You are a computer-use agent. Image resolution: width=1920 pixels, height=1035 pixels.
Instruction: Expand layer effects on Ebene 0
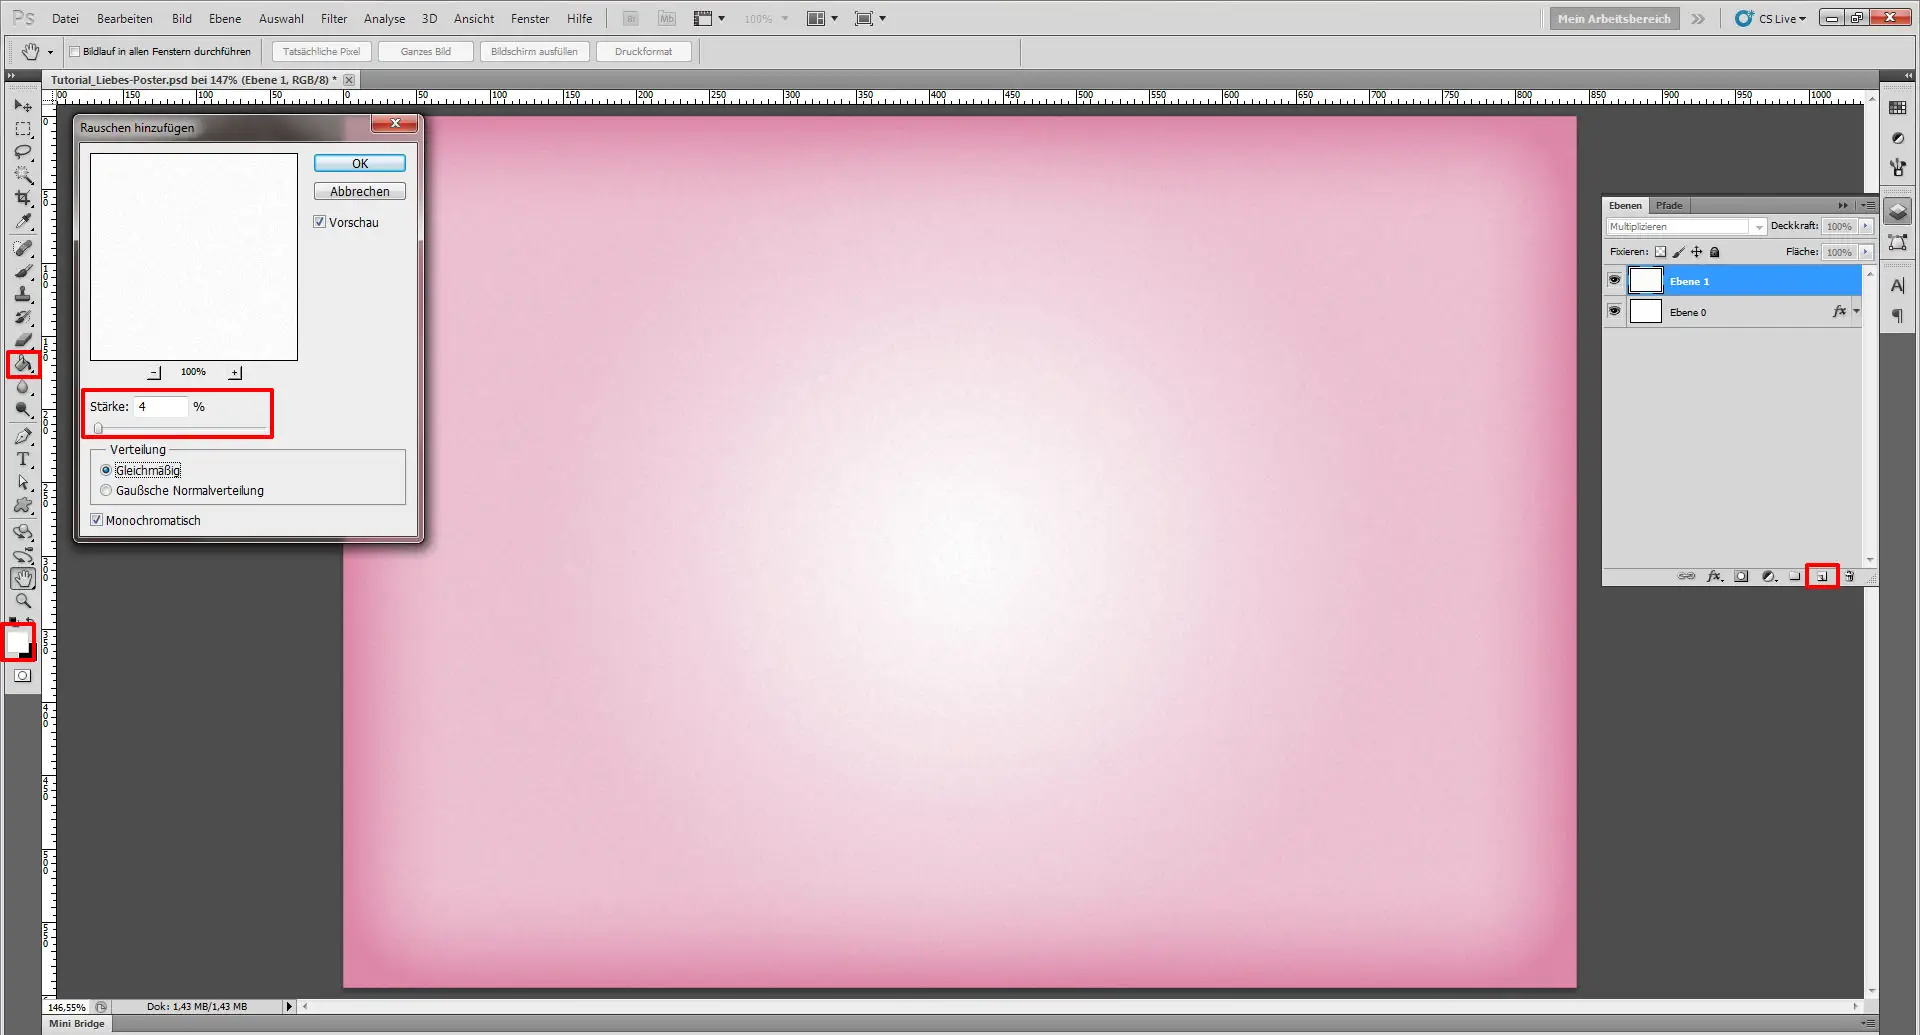[x=1855, y=311]
